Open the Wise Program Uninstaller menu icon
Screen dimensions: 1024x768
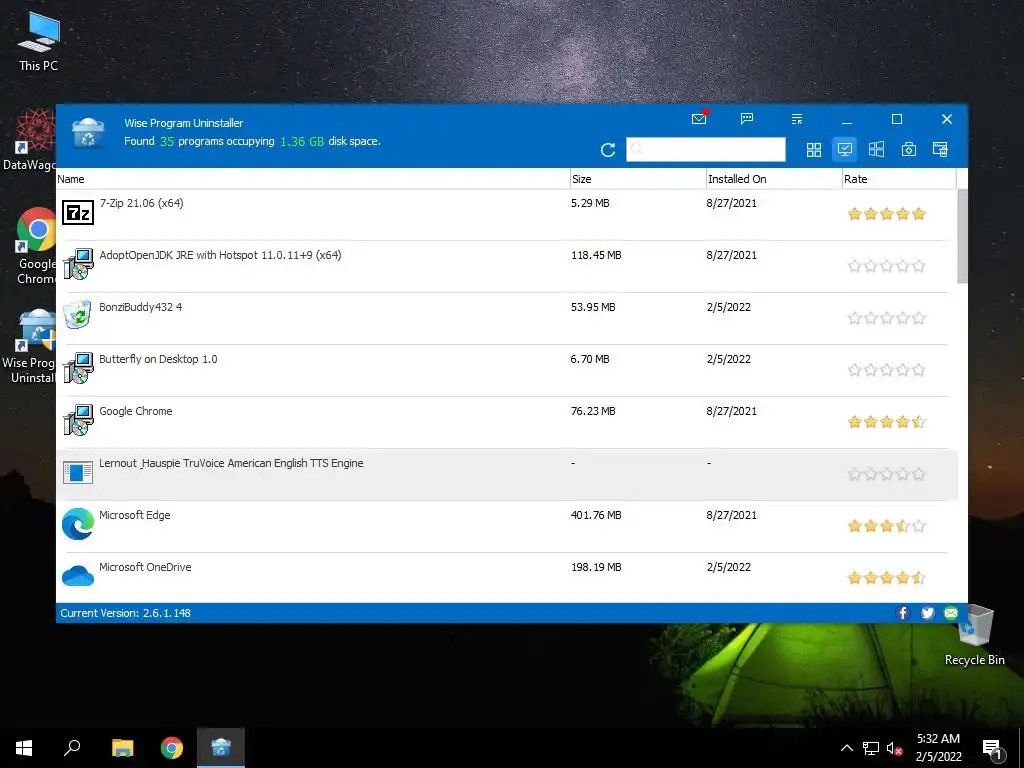tap(797, 119)
